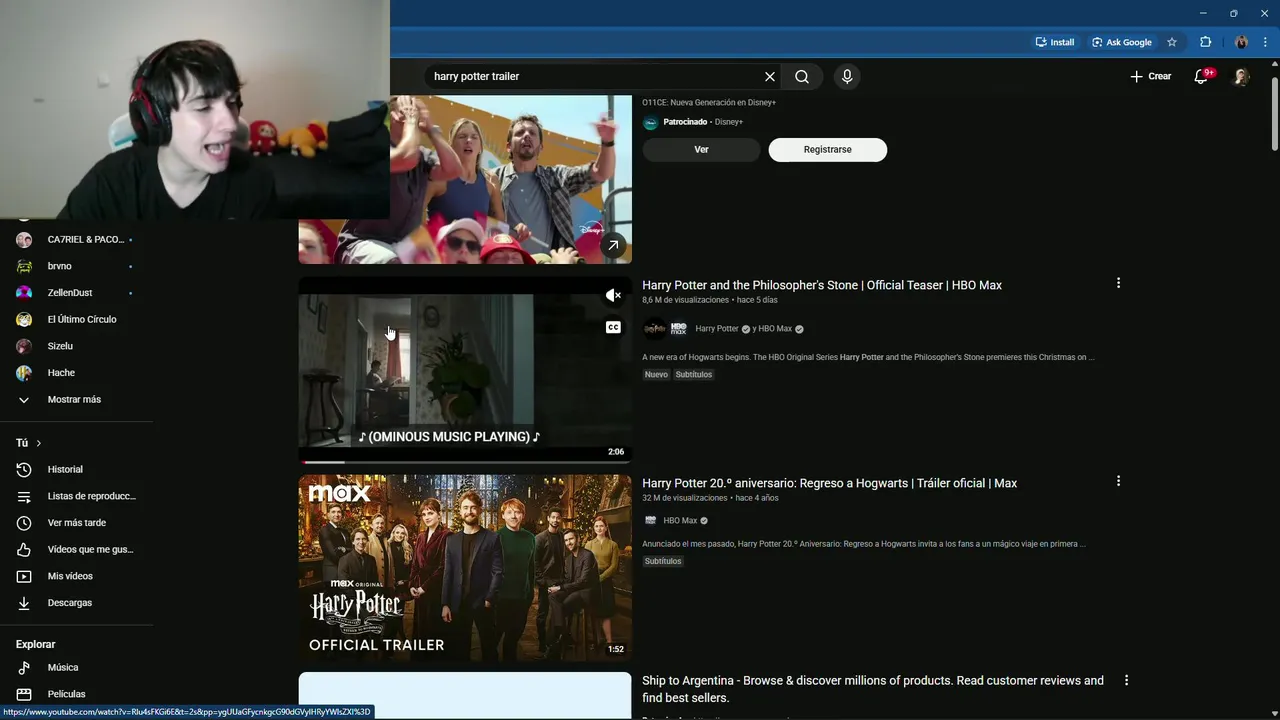This screenshot has width=1280, height=720.
Task: Clear the harry potter trailer search text
Action: [770, 76]
